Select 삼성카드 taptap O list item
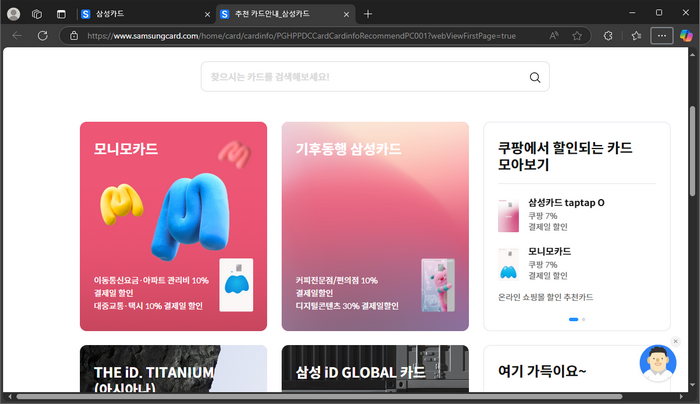Image resolution: width=700 pixels, height=404 pixels. pos(577,215)
